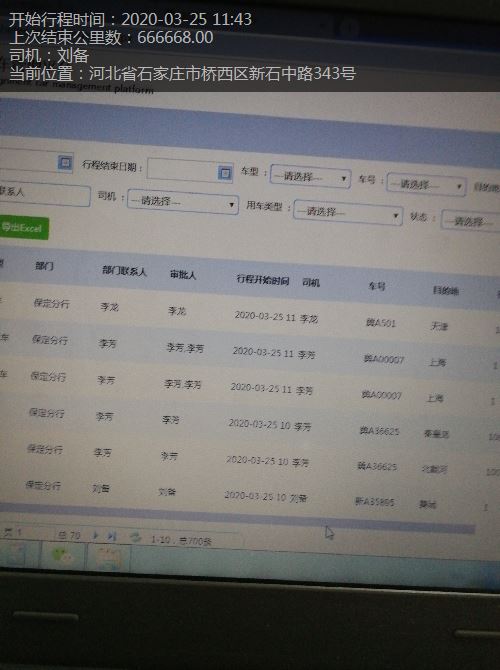
Task: Select 李龙 in the 部门联系人 column
Action: pos(109,306)
